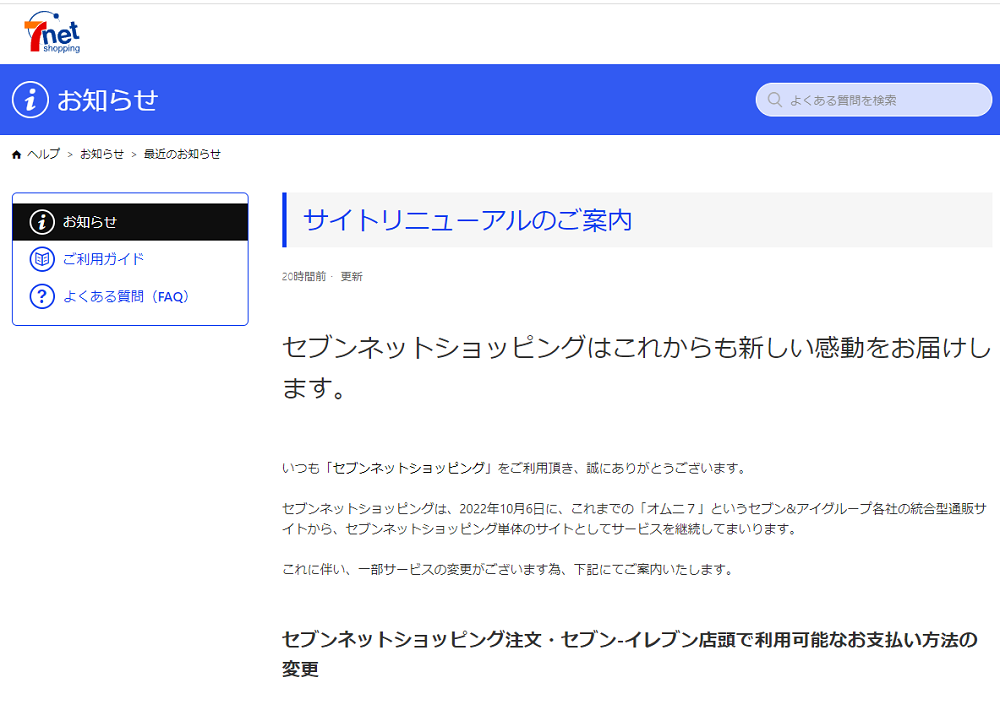Select ご利用ガイド in the sidebar menu
Screen dimensions: 1000x710
pos(130,259)
